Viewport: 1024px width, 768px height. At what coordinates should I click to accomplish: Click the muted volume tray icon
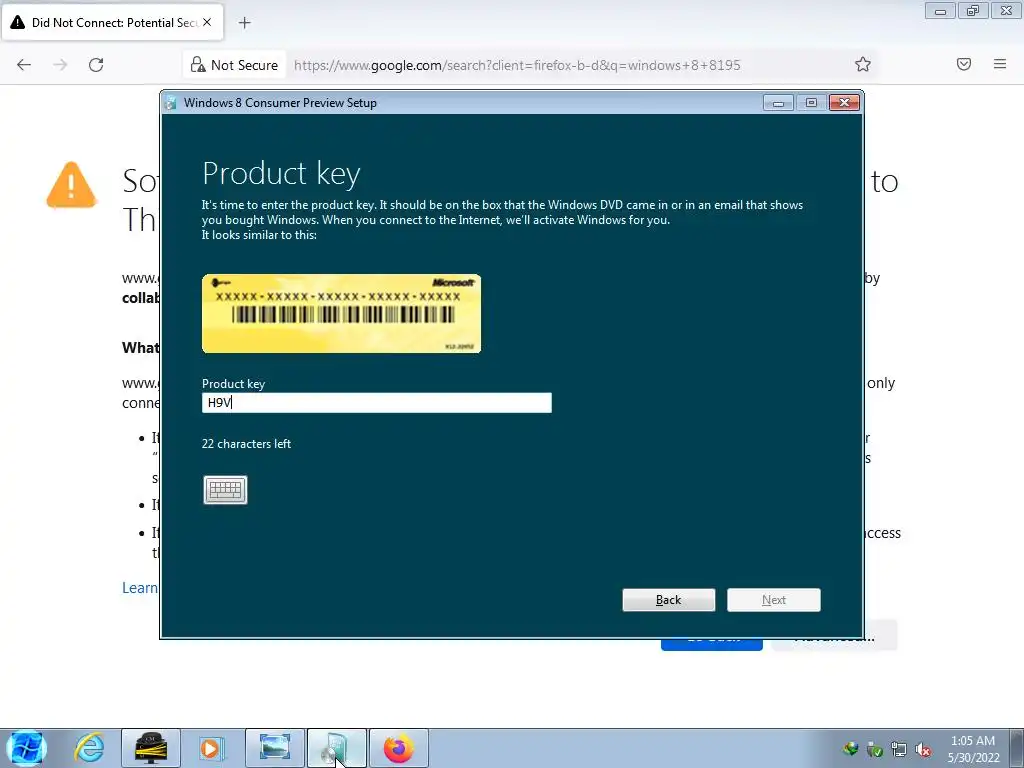click(x=923, y=750)
